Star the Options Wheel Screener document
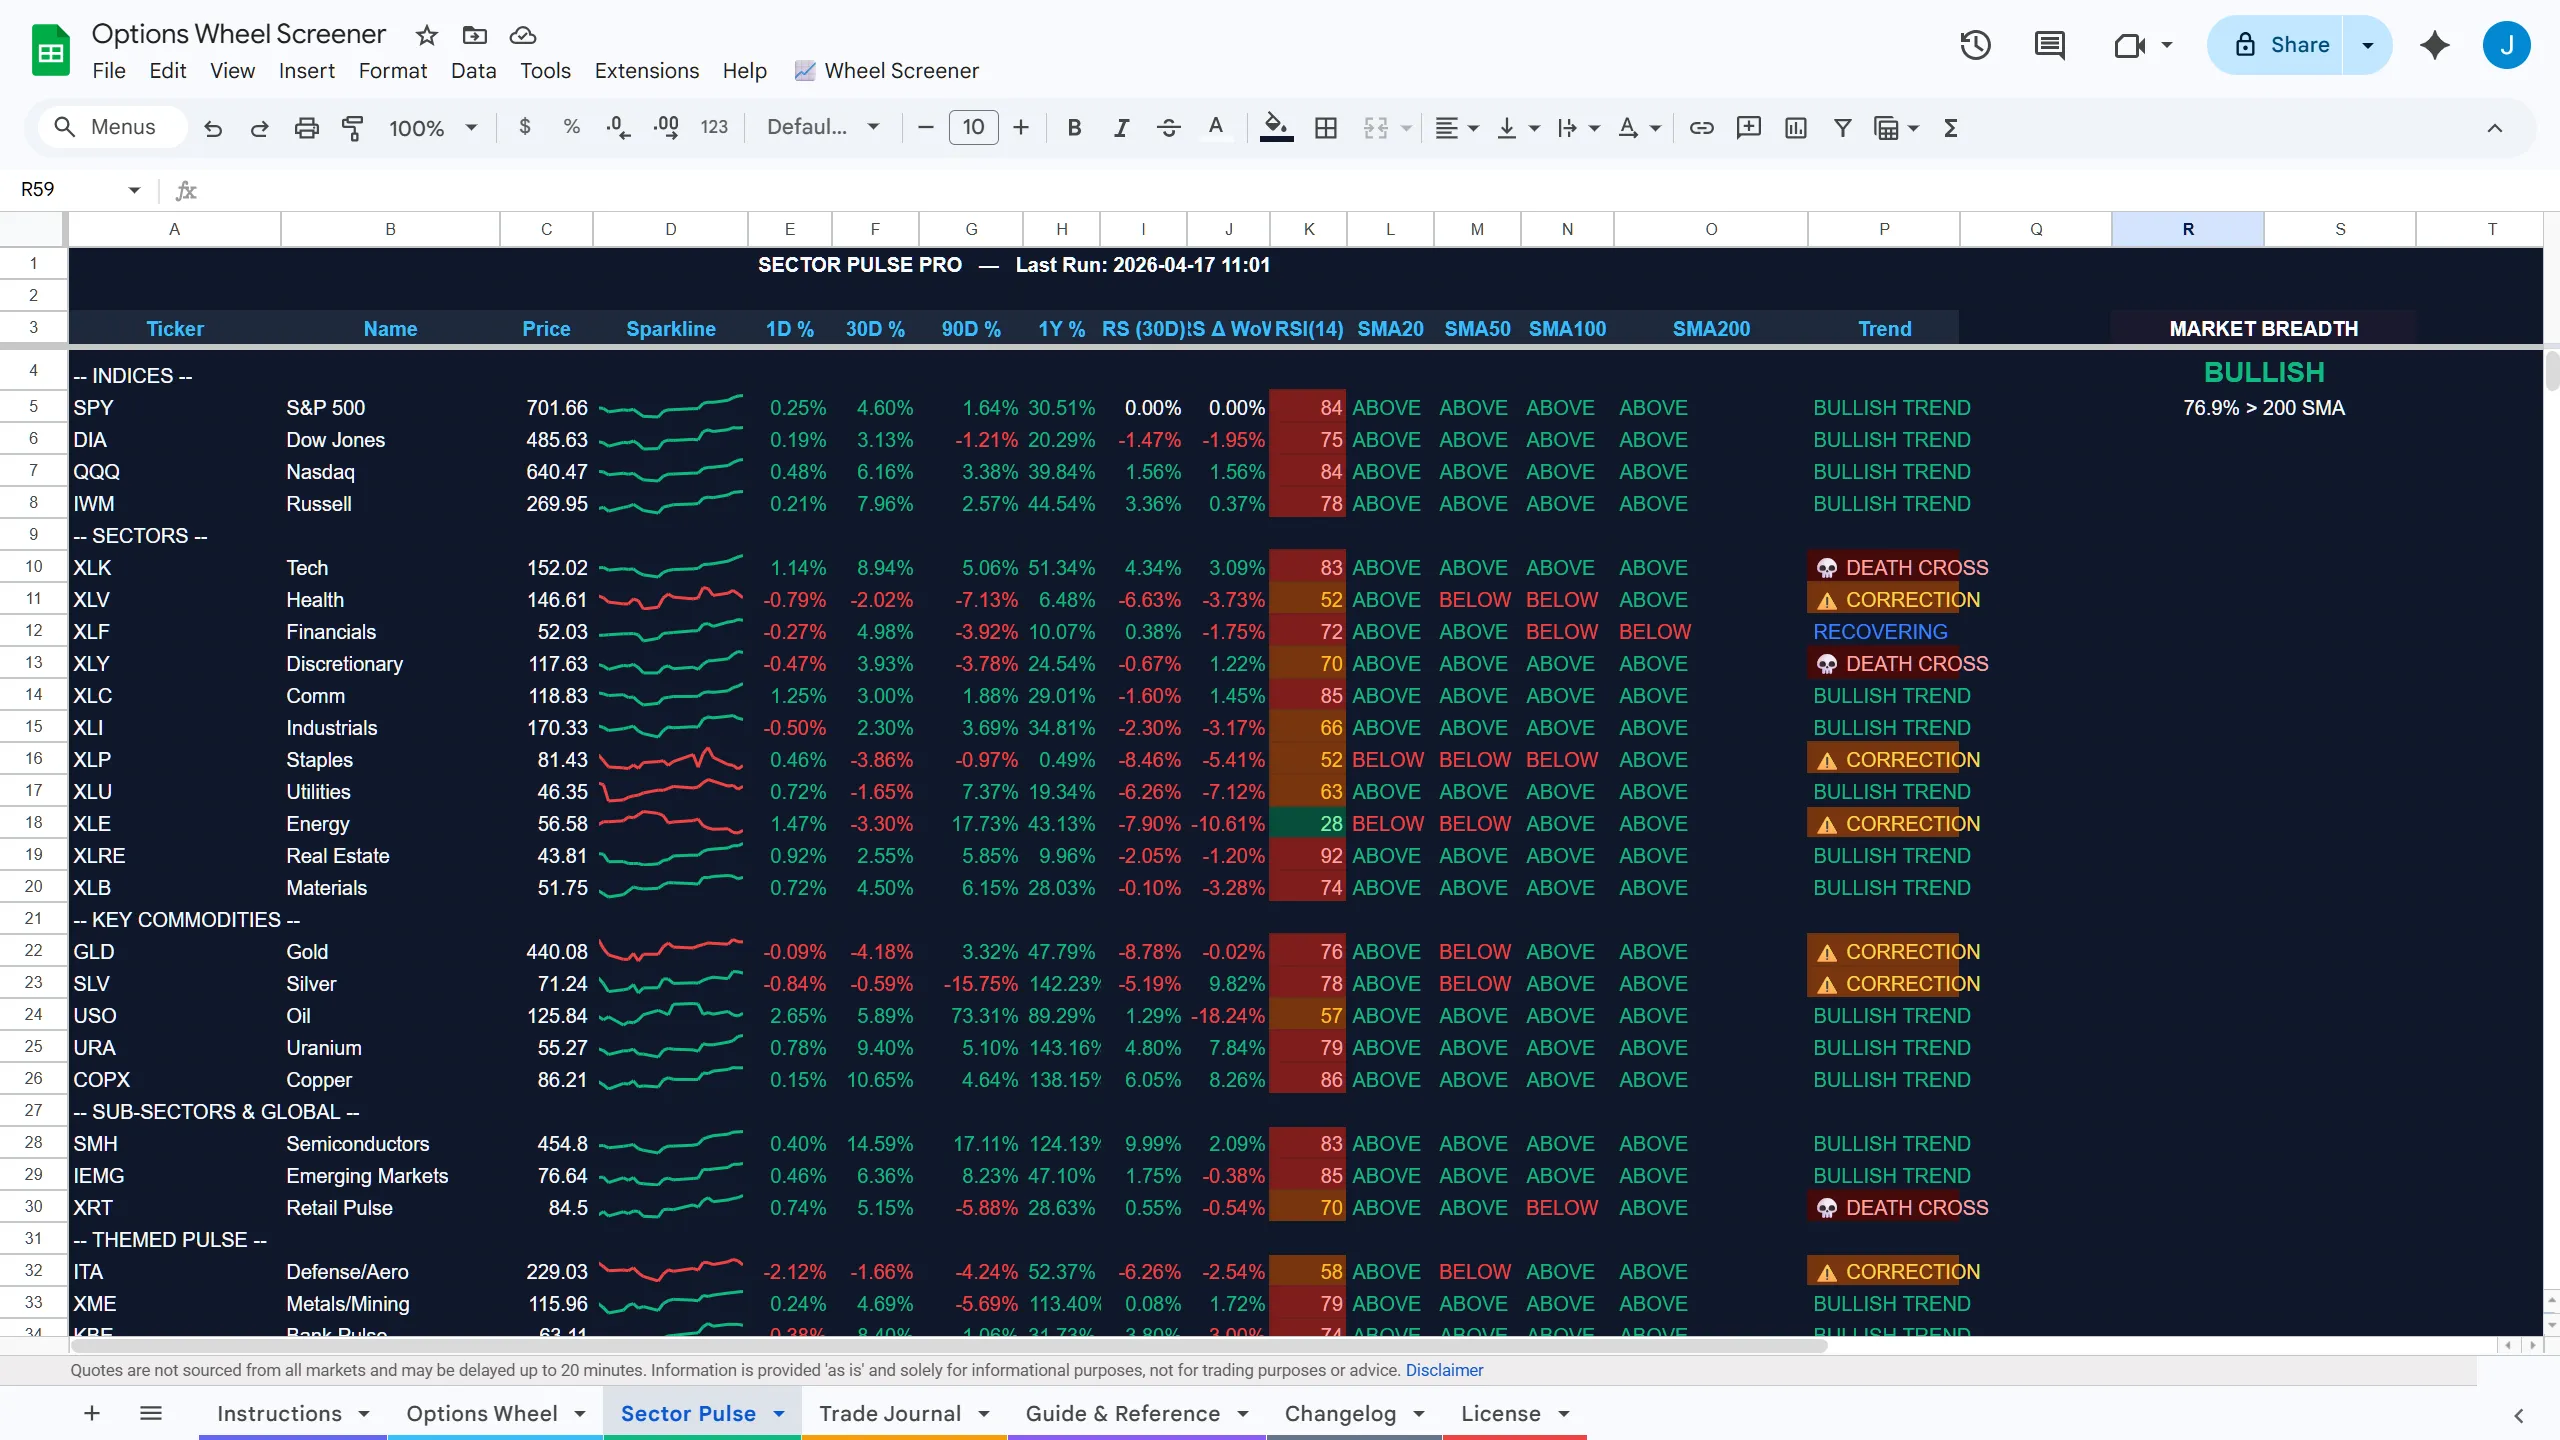Image resolution: width=2560 pixels, height=1440 pixels. (427, 36)
